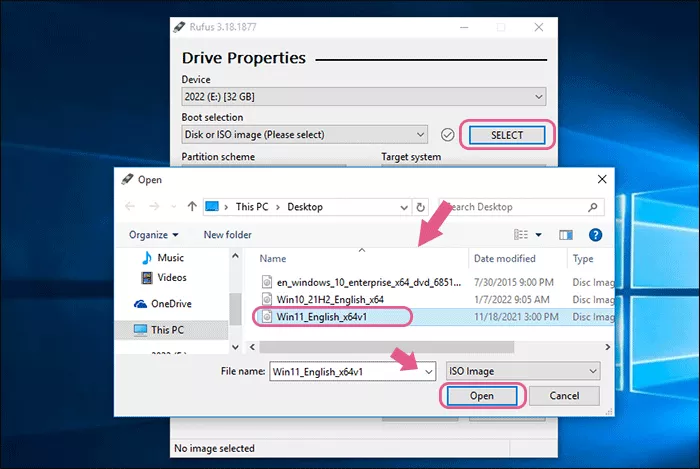This screenshot has width=700, height=469.
Task: Click the Open button
Action: tap(482, 396)
